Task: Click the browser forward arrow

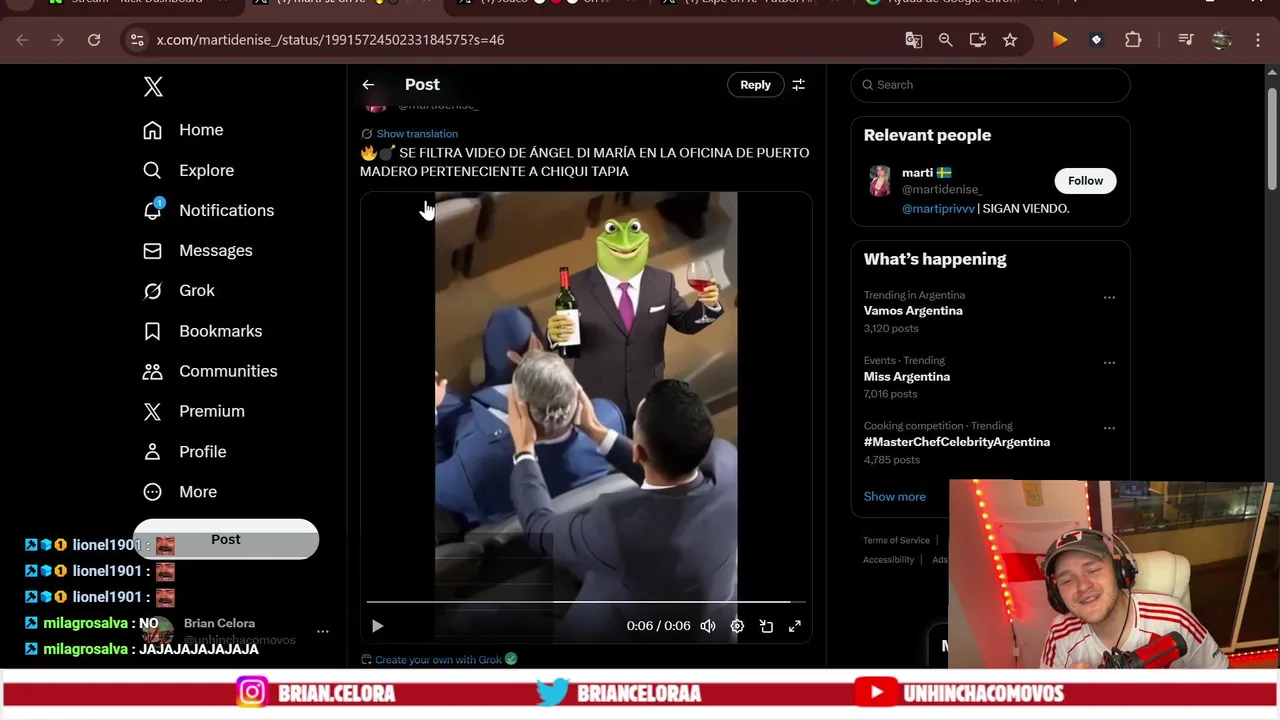Action: point(58,40)
